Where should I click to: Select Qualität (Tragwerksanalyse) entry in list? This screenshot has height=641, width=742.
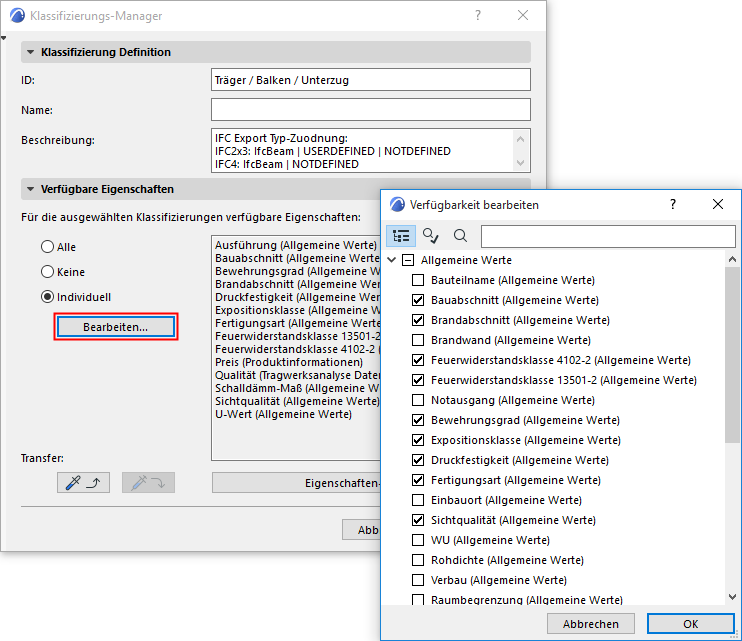[297, 375]
